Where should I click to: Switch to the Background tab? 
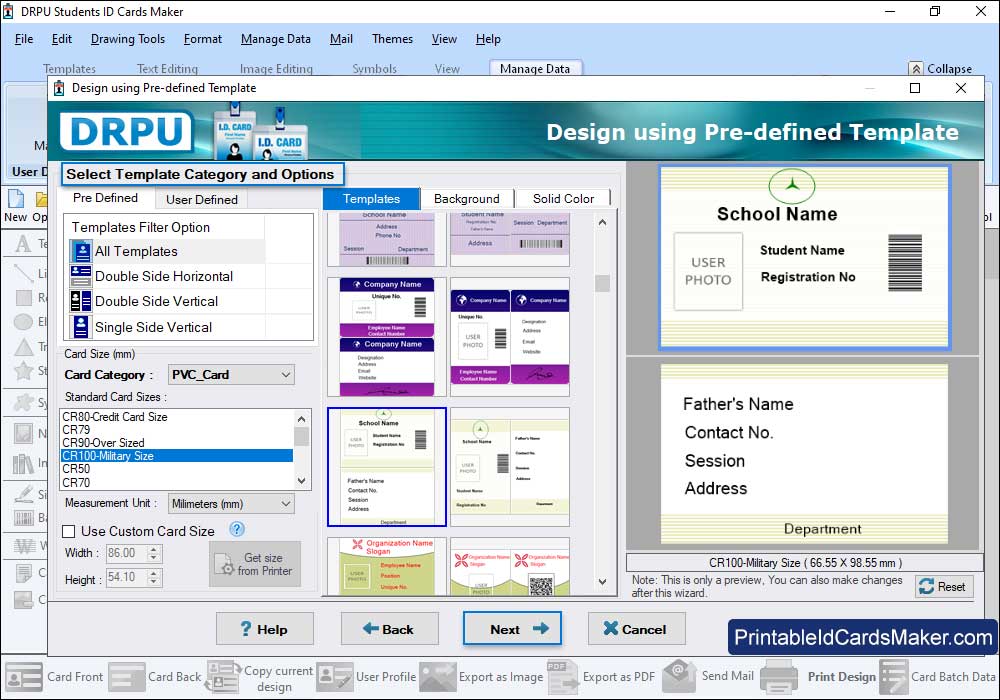tap(467, 199)
